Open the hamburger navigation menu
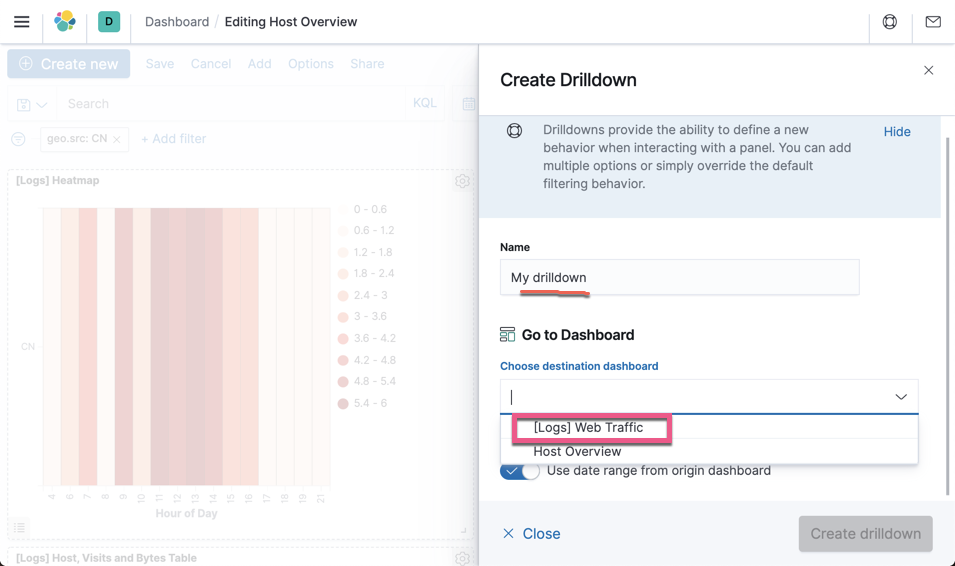 (21, 22)
